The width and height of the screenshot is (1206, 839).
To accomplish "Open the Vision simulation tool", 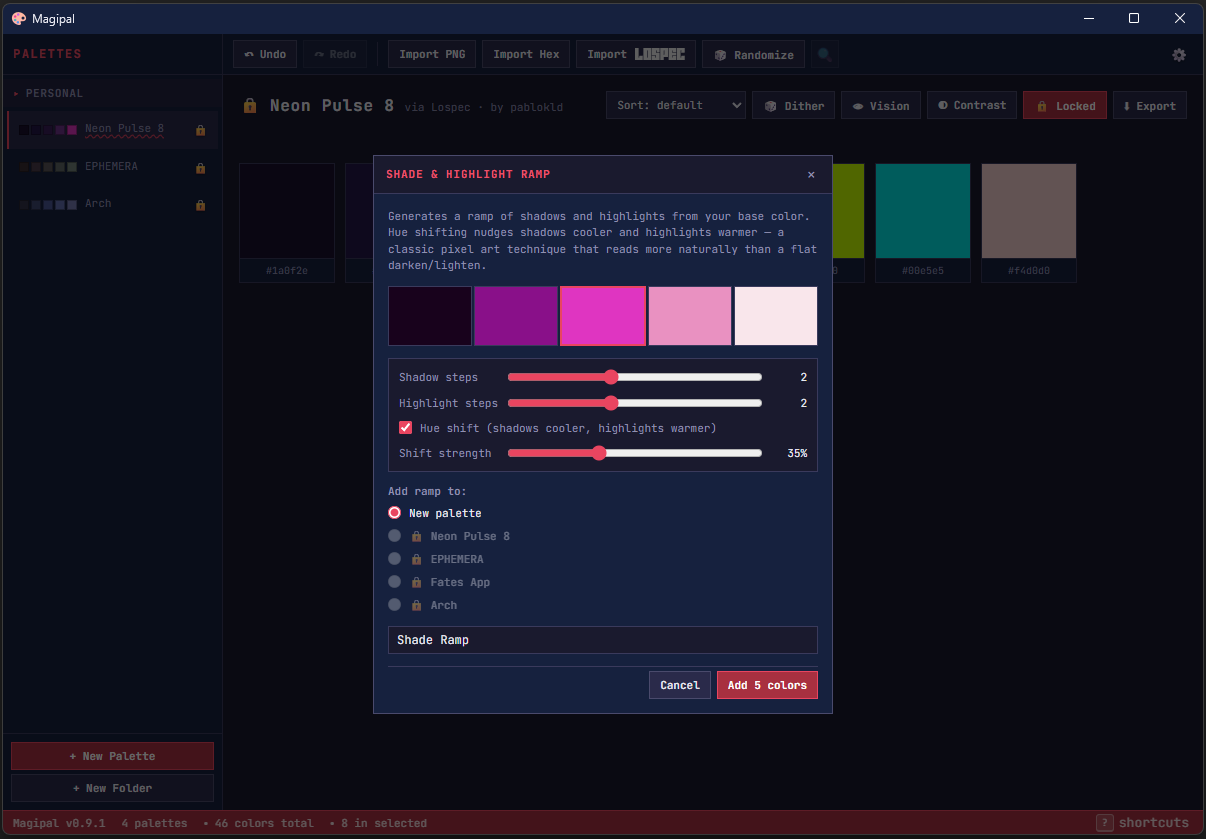I will pos(880,105).
